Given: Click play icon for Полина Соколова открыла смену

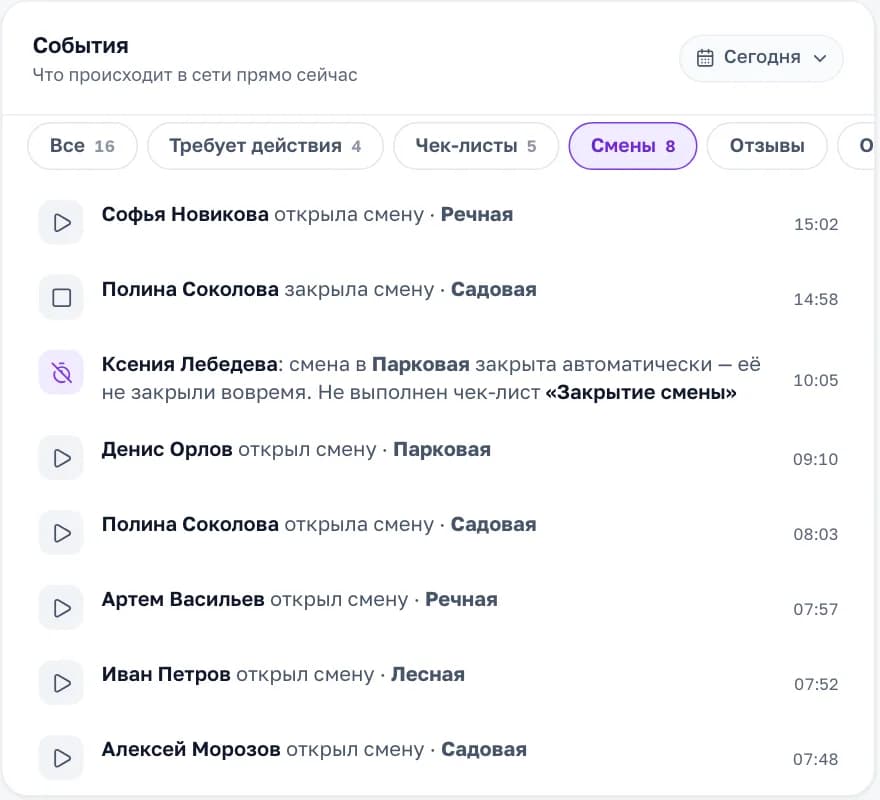Looking at the screenshot, I should pyautogui.click(x=62, y=533).
